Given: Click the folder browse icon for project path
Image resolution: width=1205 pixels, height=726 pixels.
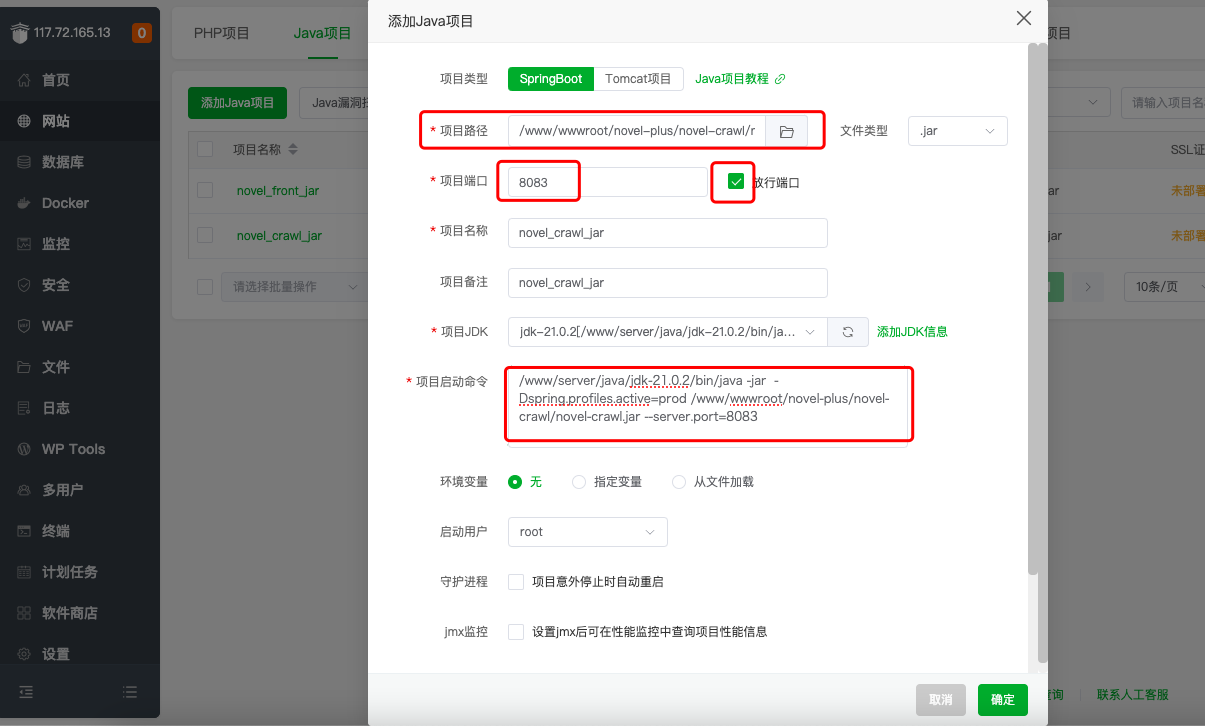Looking at the screenshot, I should [x=786, y=132].
